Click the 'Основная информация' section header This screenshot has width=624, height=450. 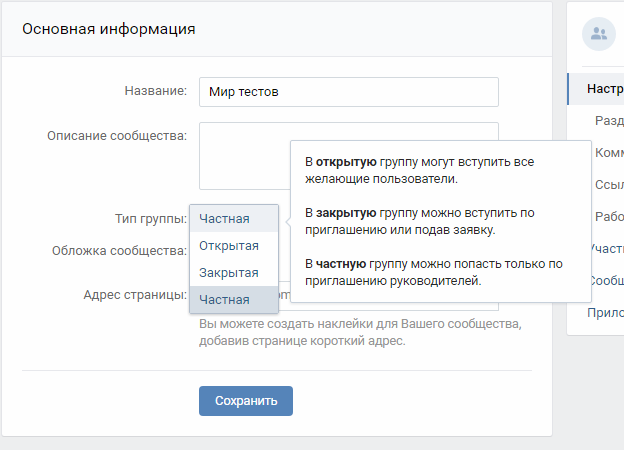[109, 29]
